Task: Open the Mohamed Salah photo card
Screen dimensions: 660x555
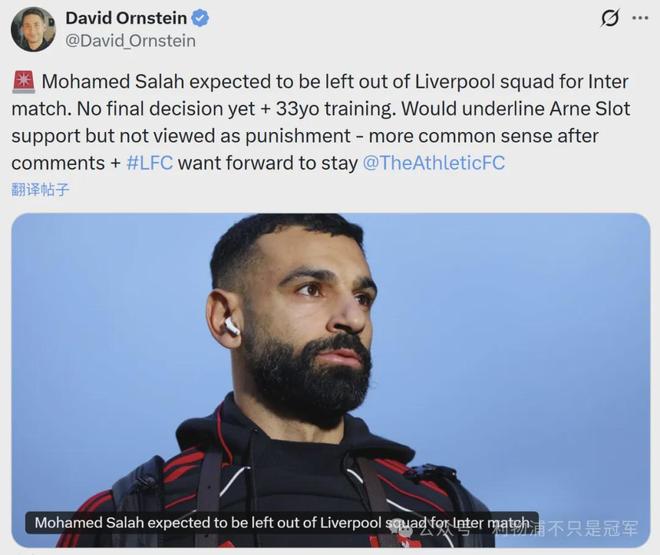Action: click(331, 380)
